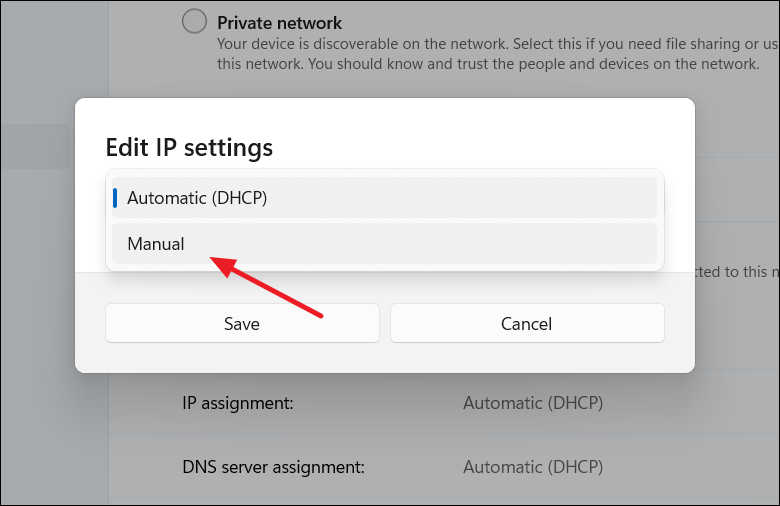Click the Private network heading label
Screen dimensions: 780x506
[279, 22]
